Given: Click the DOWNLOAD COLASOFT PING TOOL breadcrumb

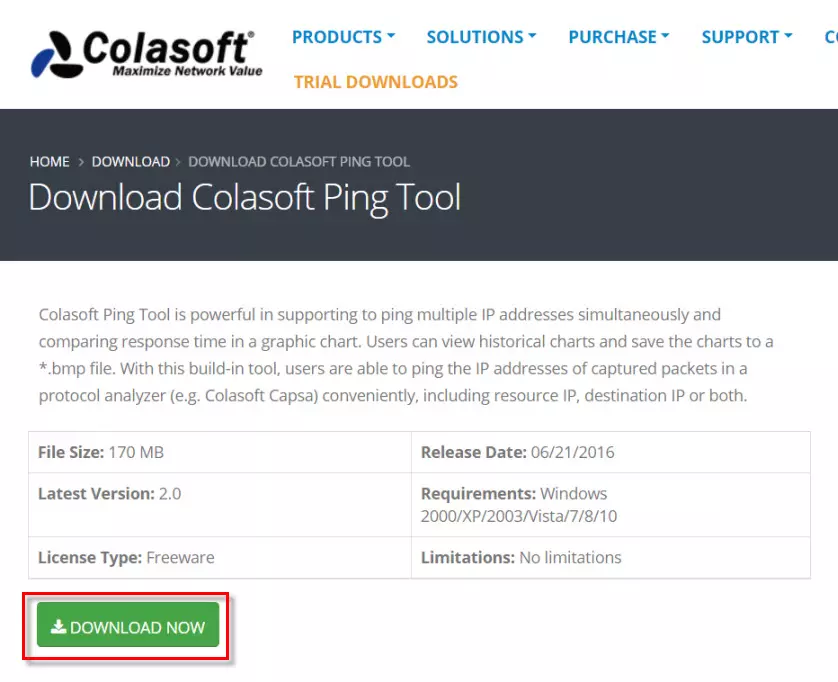Looking at the screenshot, I should coord(299,161).
